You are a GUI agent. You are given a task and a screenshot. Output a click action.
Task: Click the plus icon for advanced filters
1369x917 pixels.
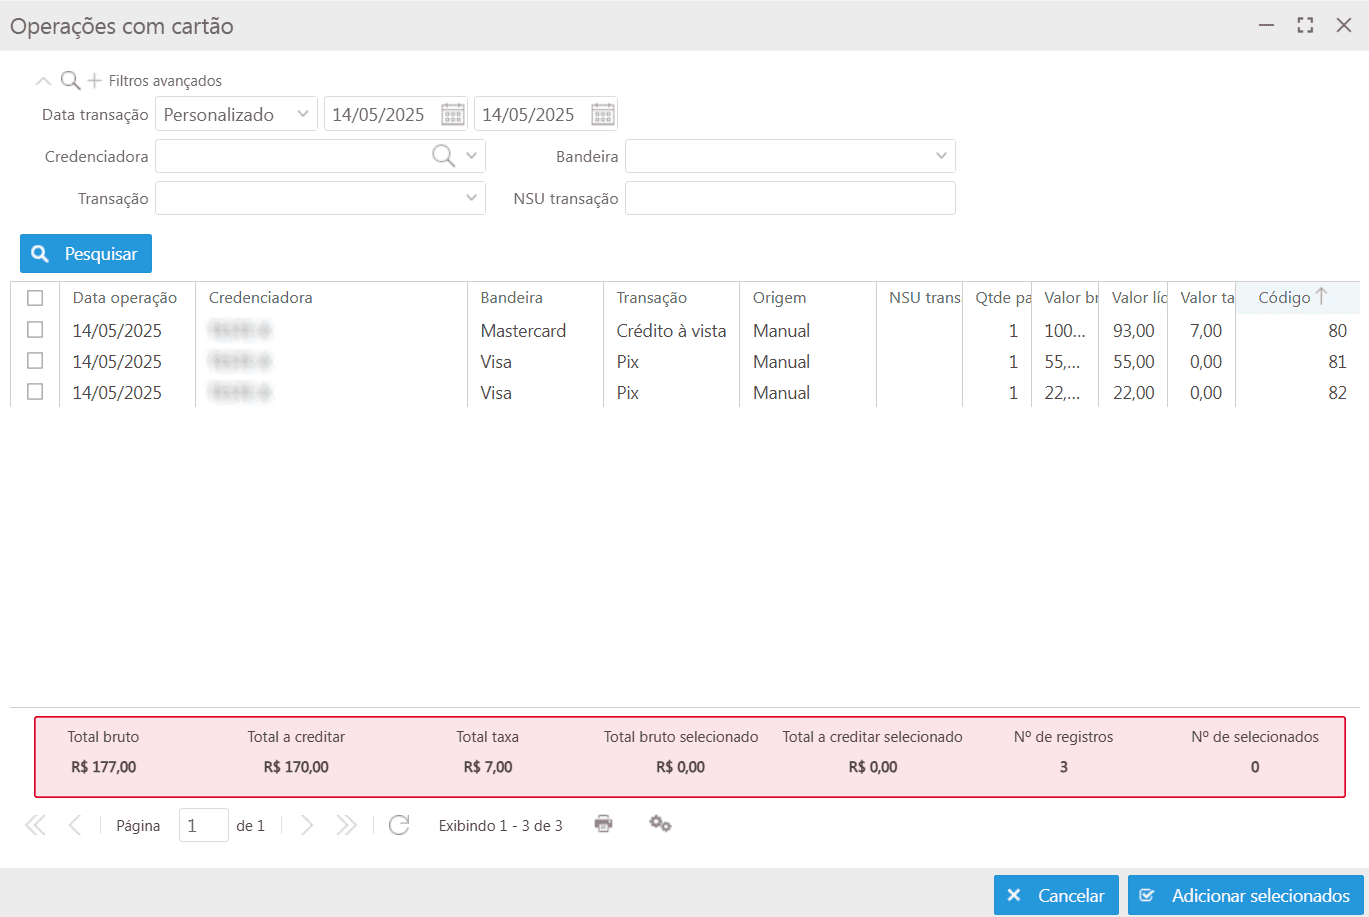point(95,81)
